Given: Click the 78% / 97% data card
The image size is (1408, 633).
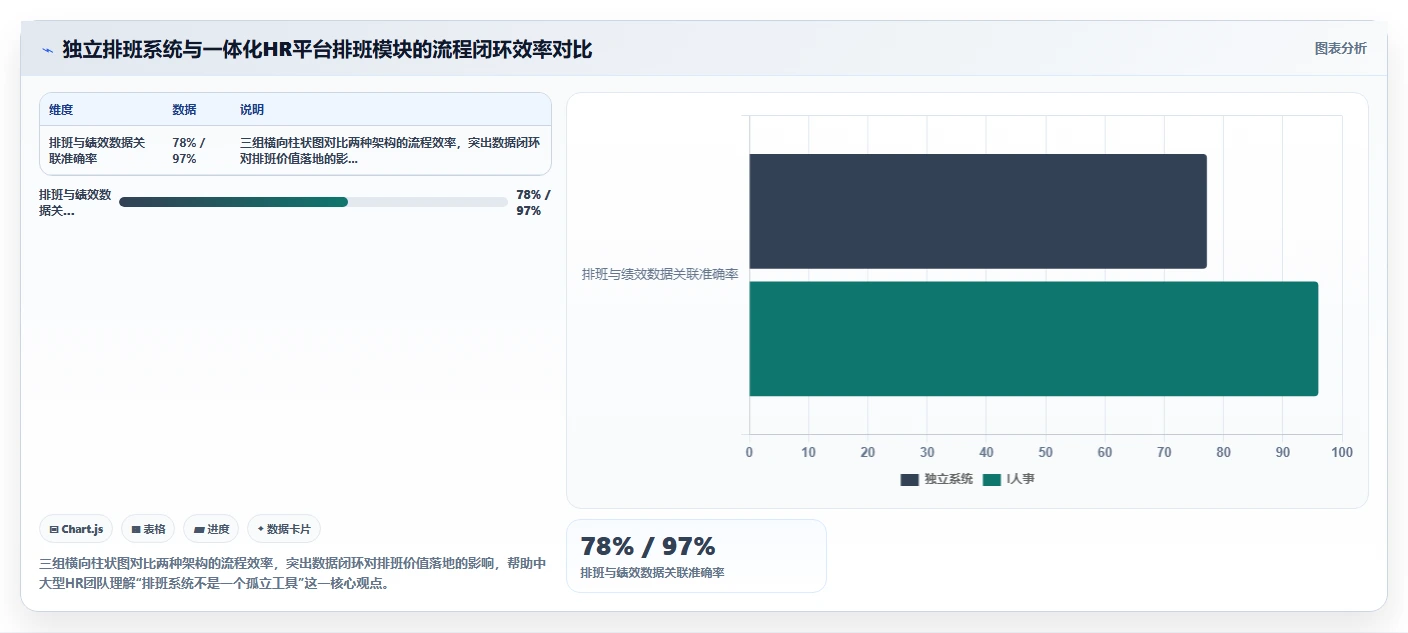Looking at the screenshot, I should (x=696, y=556).
